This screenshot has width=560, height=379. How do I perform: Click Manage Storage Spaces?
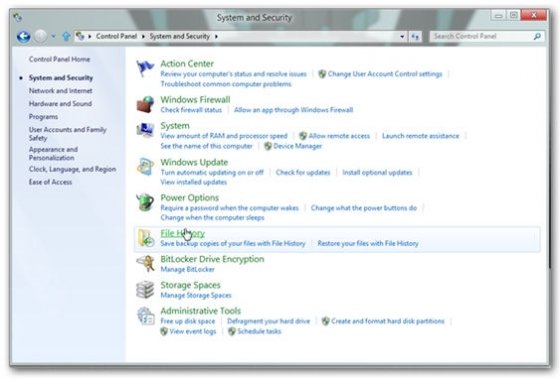pyautogui.click(x=196, y=295)
